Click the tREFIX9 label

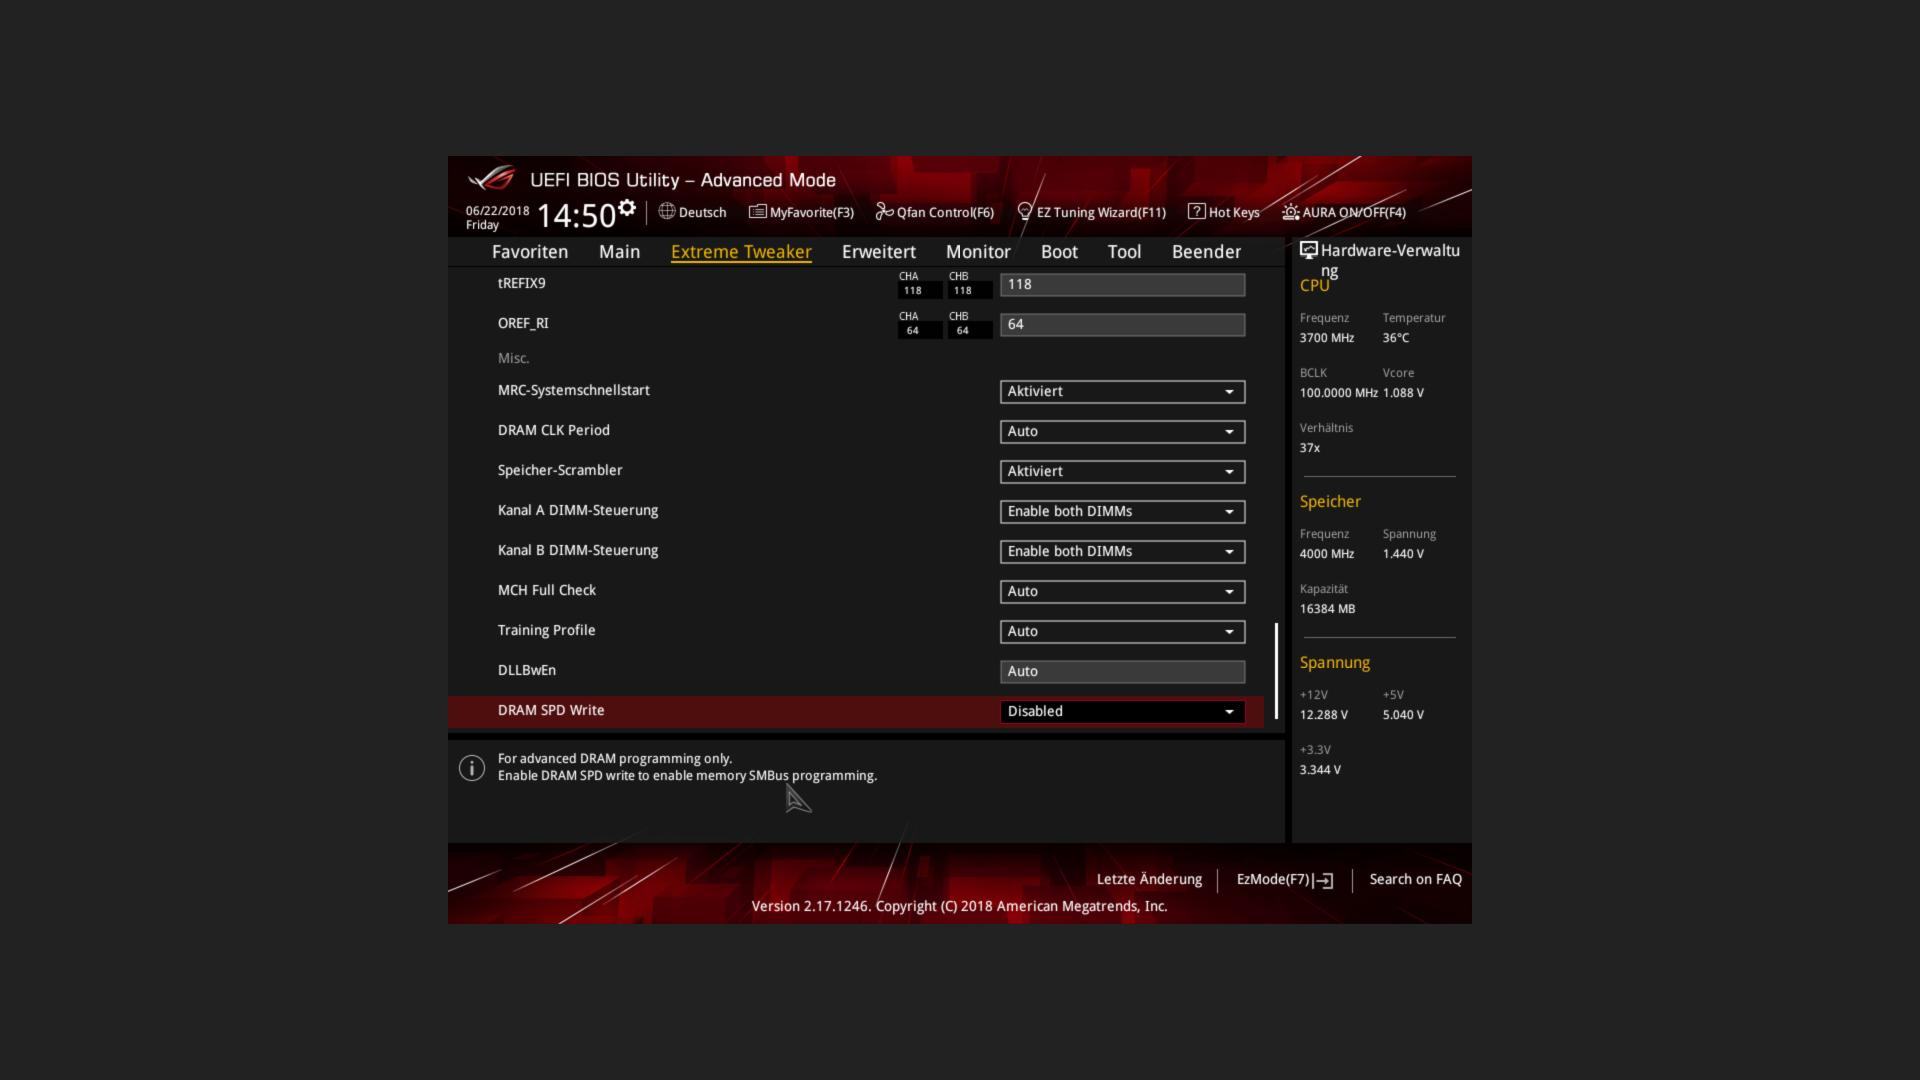click(x=522, y=283)
